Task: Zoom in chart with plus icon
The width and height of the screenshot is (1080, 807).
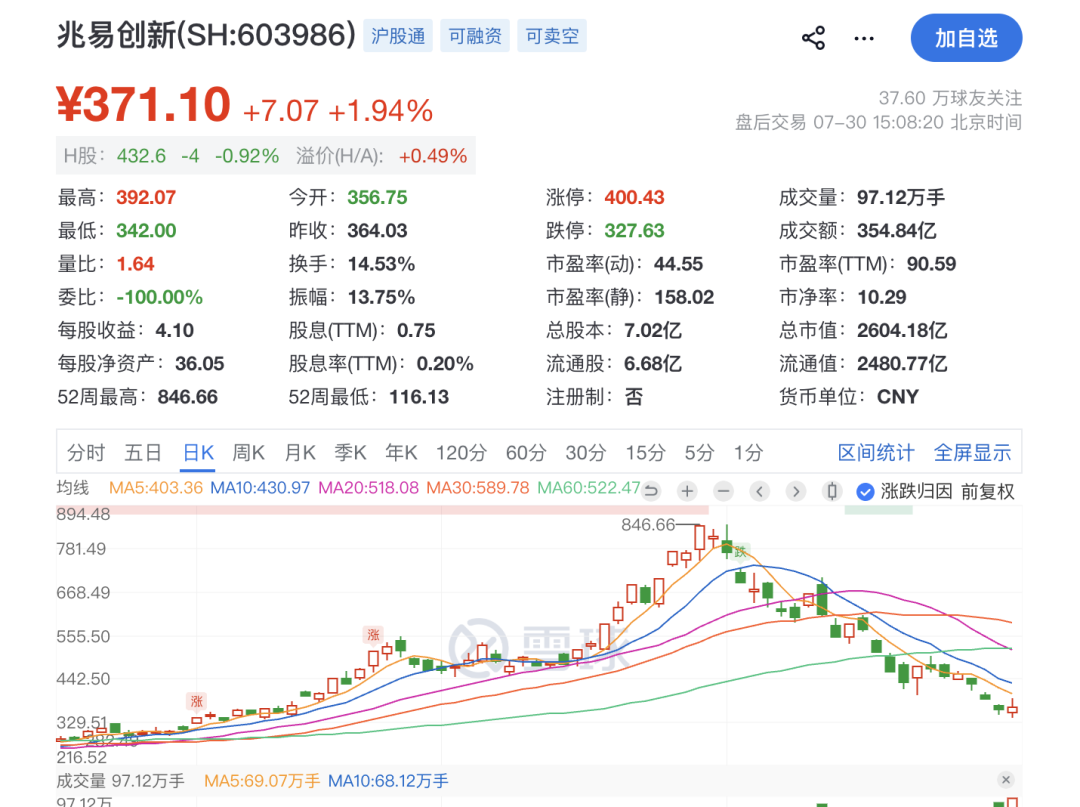Action: pos(687,491)
